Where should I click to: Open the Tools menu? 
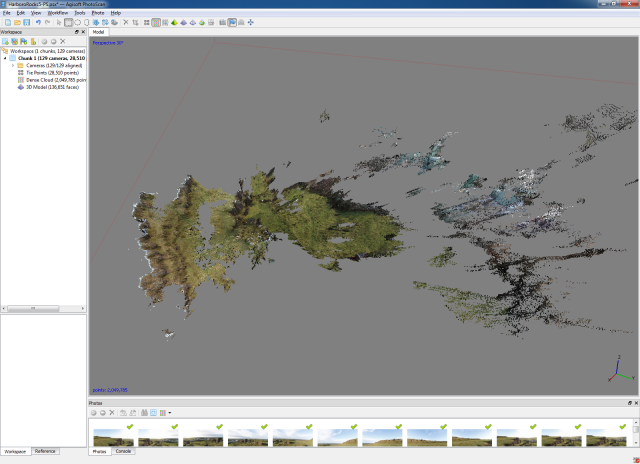point(80,13)
